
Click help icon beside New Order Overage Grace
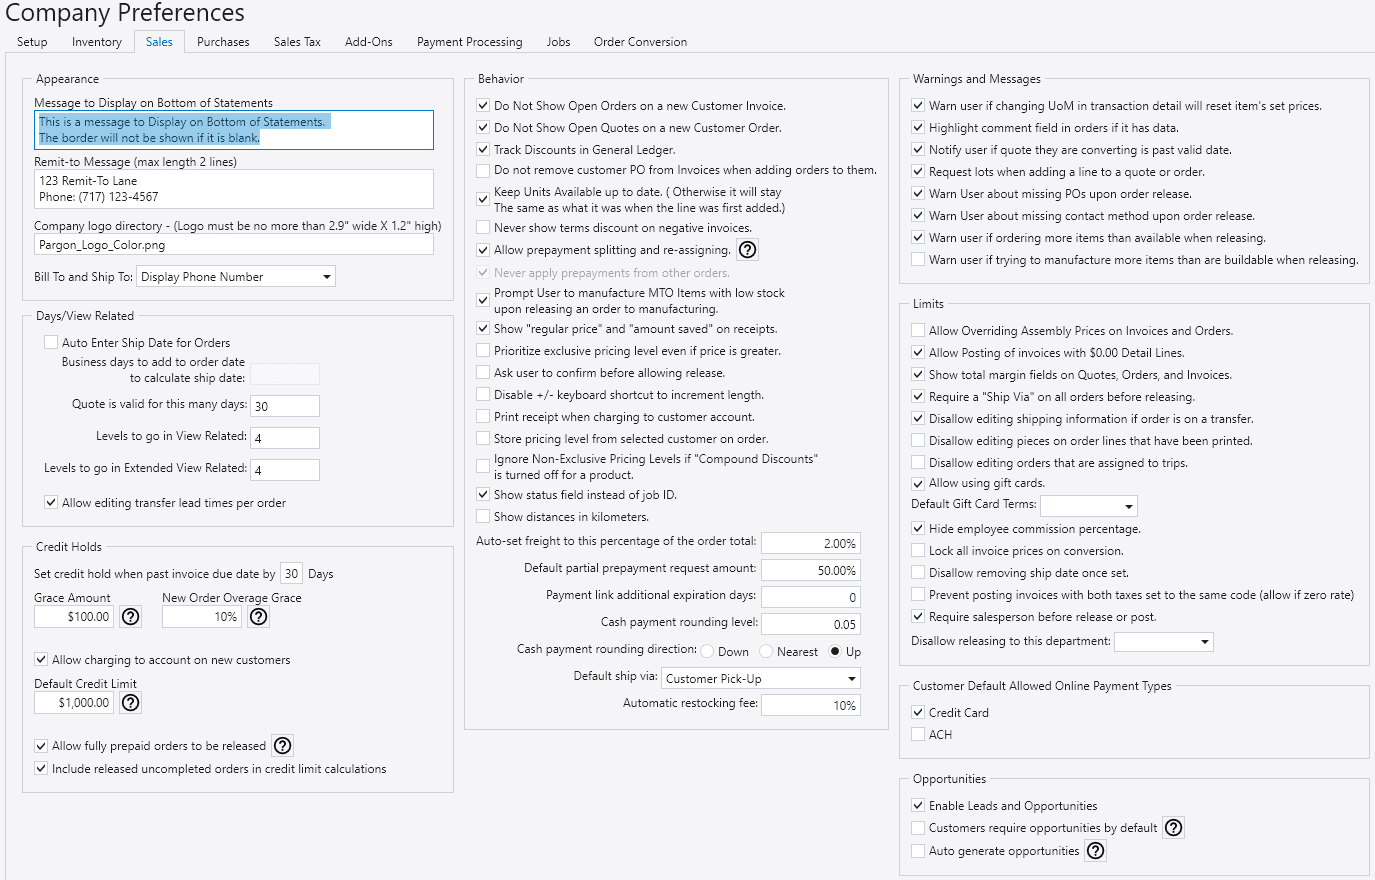[258, 617]
